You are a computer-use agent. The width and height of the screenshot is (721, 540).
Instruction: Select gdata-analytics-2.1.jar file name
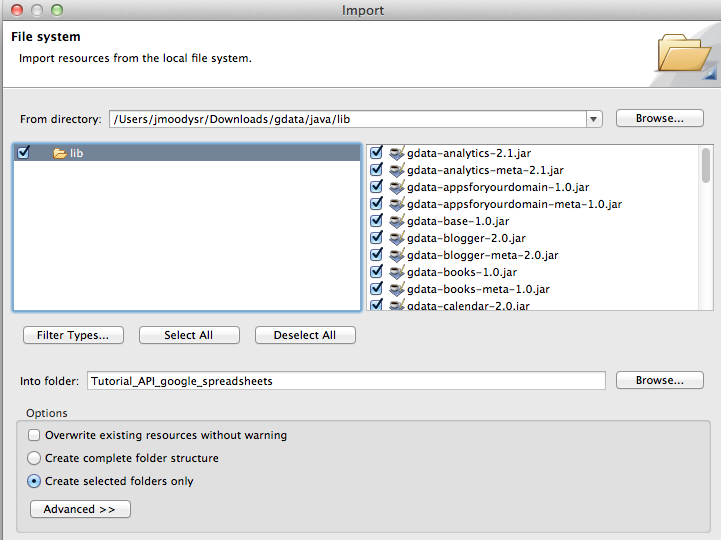[469, 153]
